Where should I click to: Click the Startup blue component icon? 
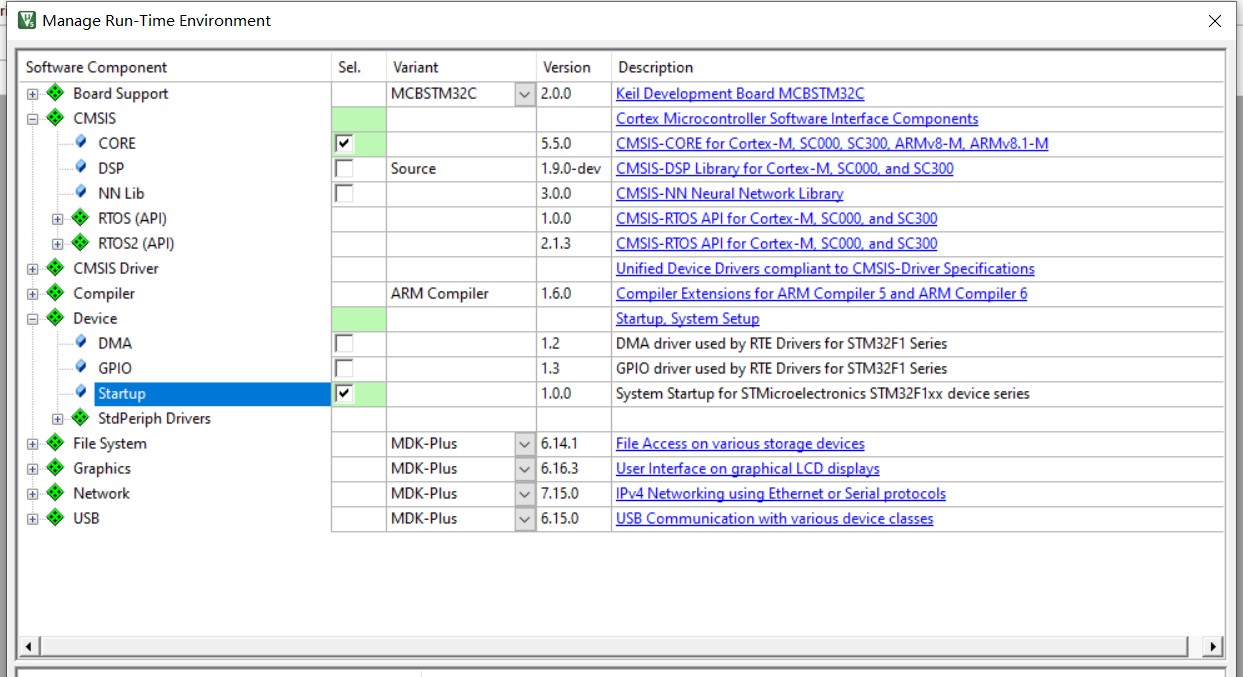(81, 392)
